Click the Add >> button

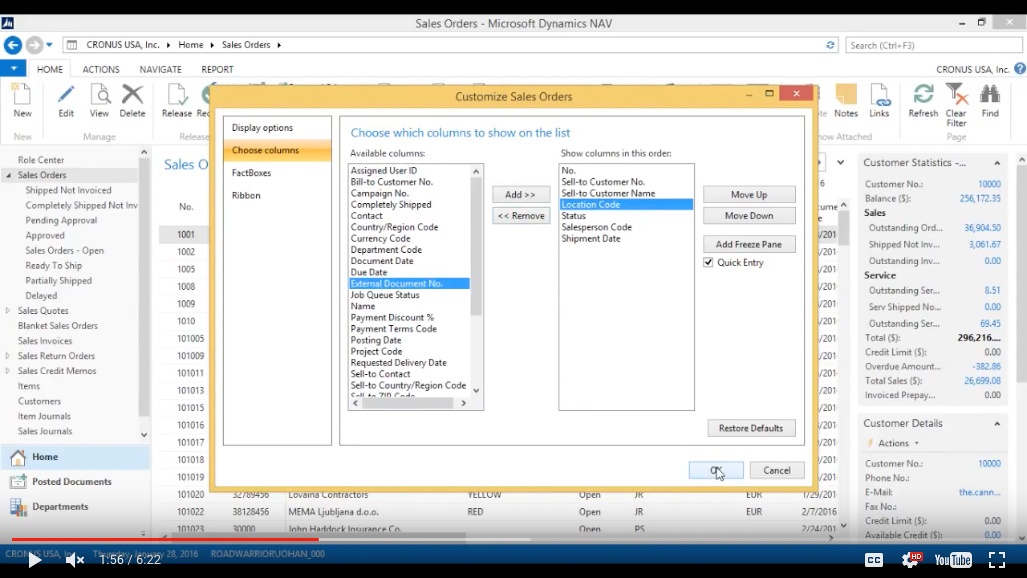coord(521,195)
